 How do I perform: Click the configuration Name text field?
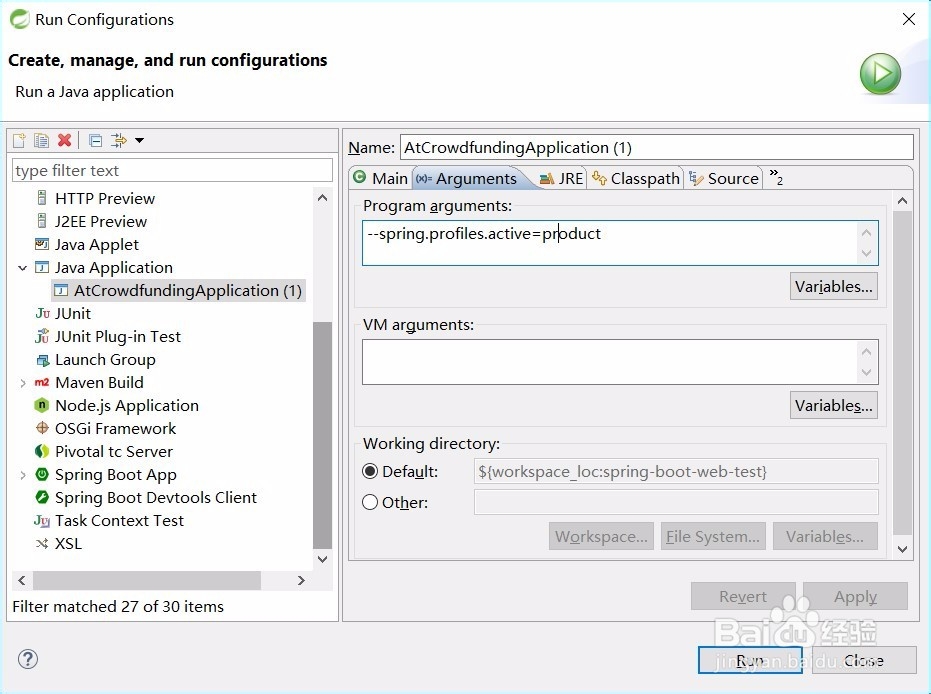pyautogui.click(x=656, y=148)
